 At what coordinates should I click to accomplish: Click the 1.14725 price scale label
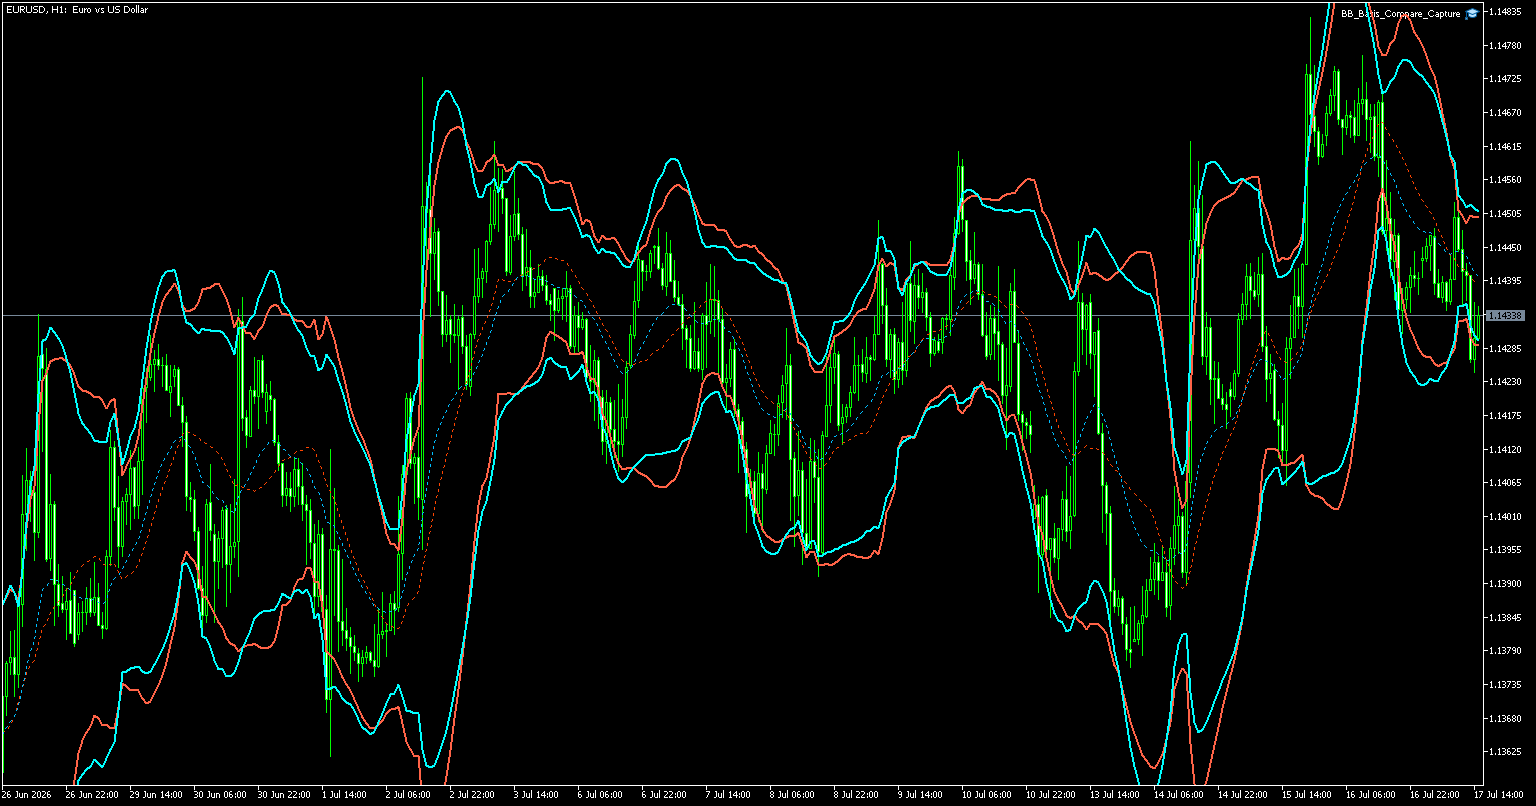[x=1505, y=79]
